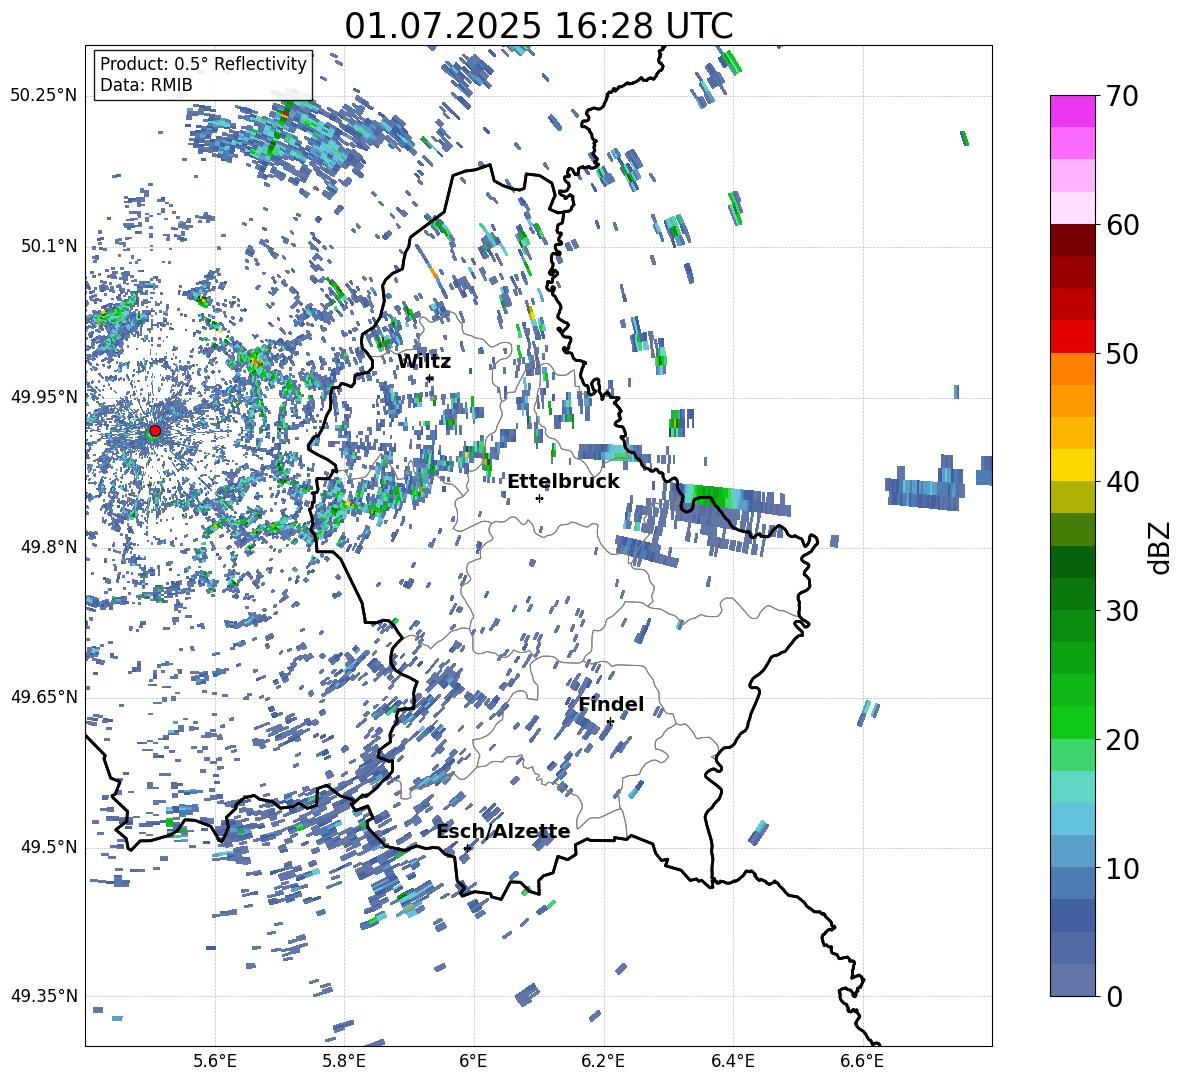Click the 49.65°N latitude label
This screenshot has height=1081, width=1184.
coord(44,697)
